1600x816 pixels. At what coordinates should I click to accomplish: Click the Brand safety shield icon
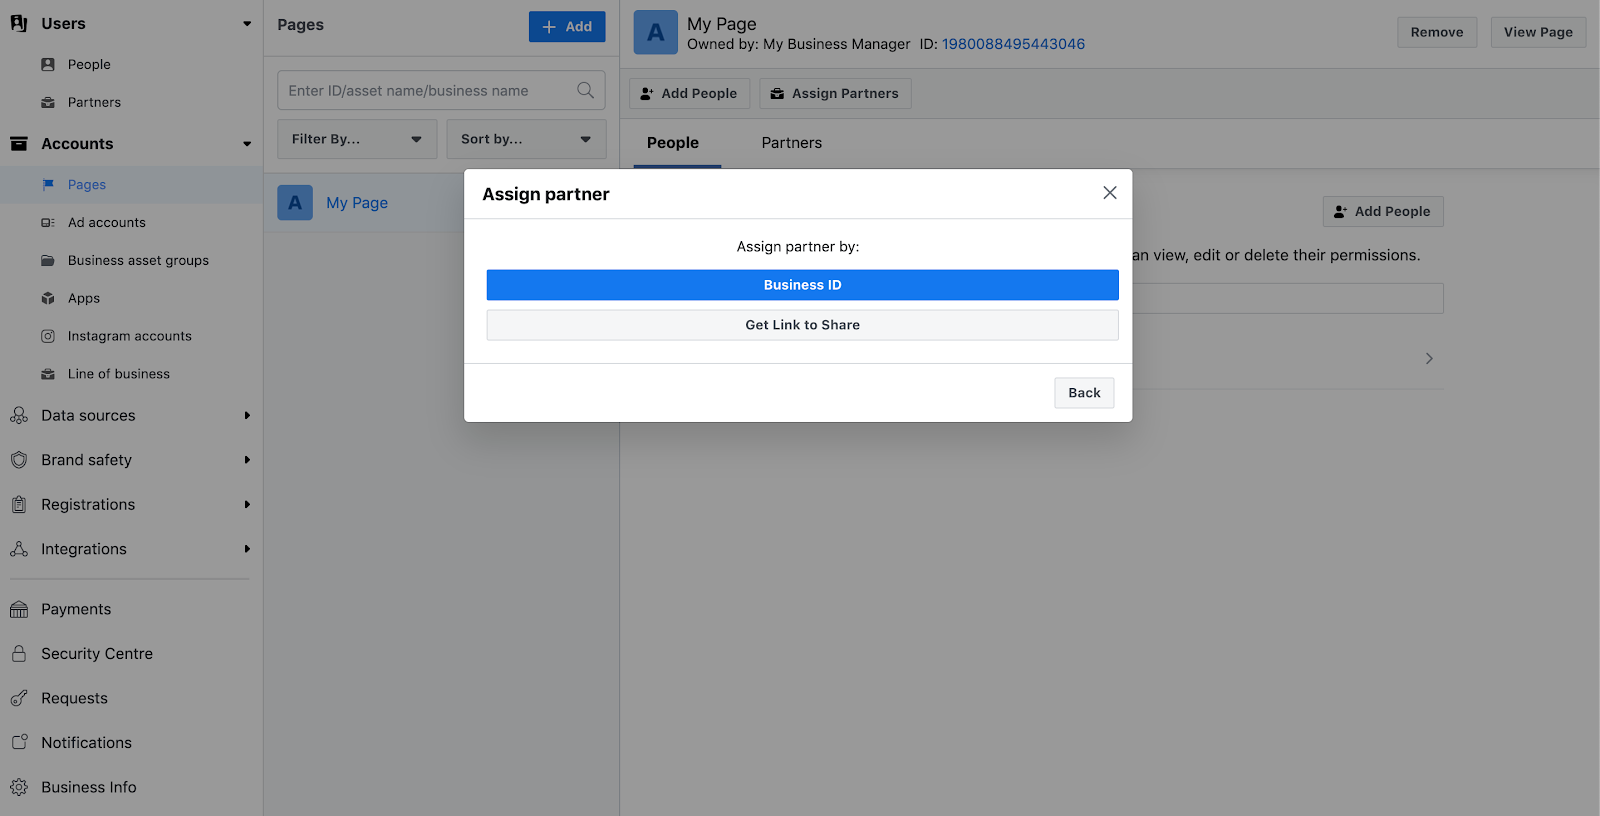(19, 460)
